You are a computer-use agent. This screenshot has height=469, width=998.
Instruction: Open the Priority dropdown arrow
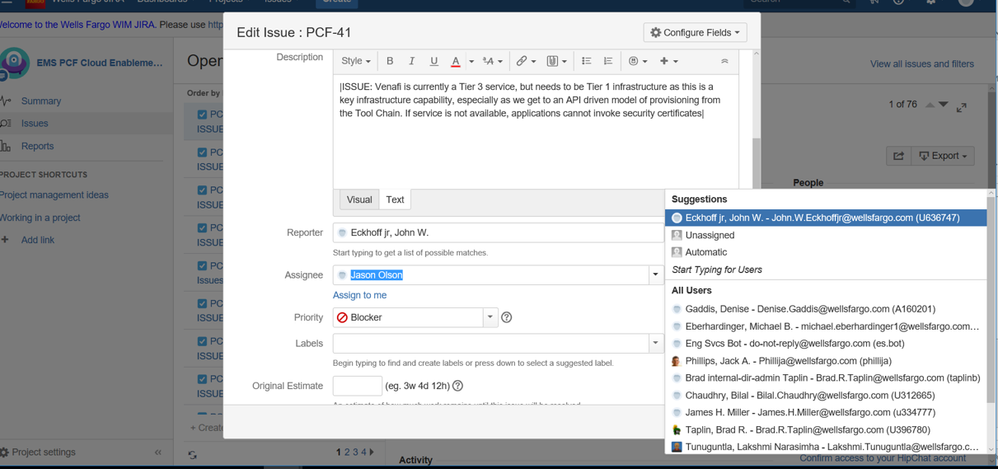tap(489, 317)
